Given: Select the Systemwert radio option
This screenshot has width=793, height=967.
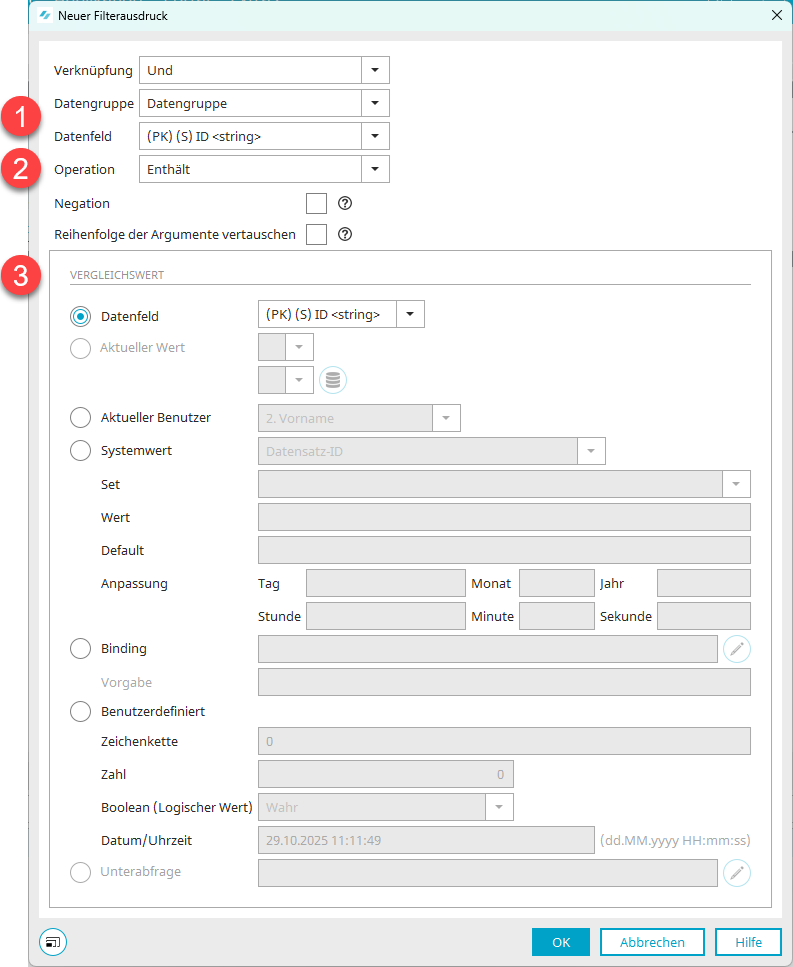Looking at the screenshot, I should click(x=80, y=451).
